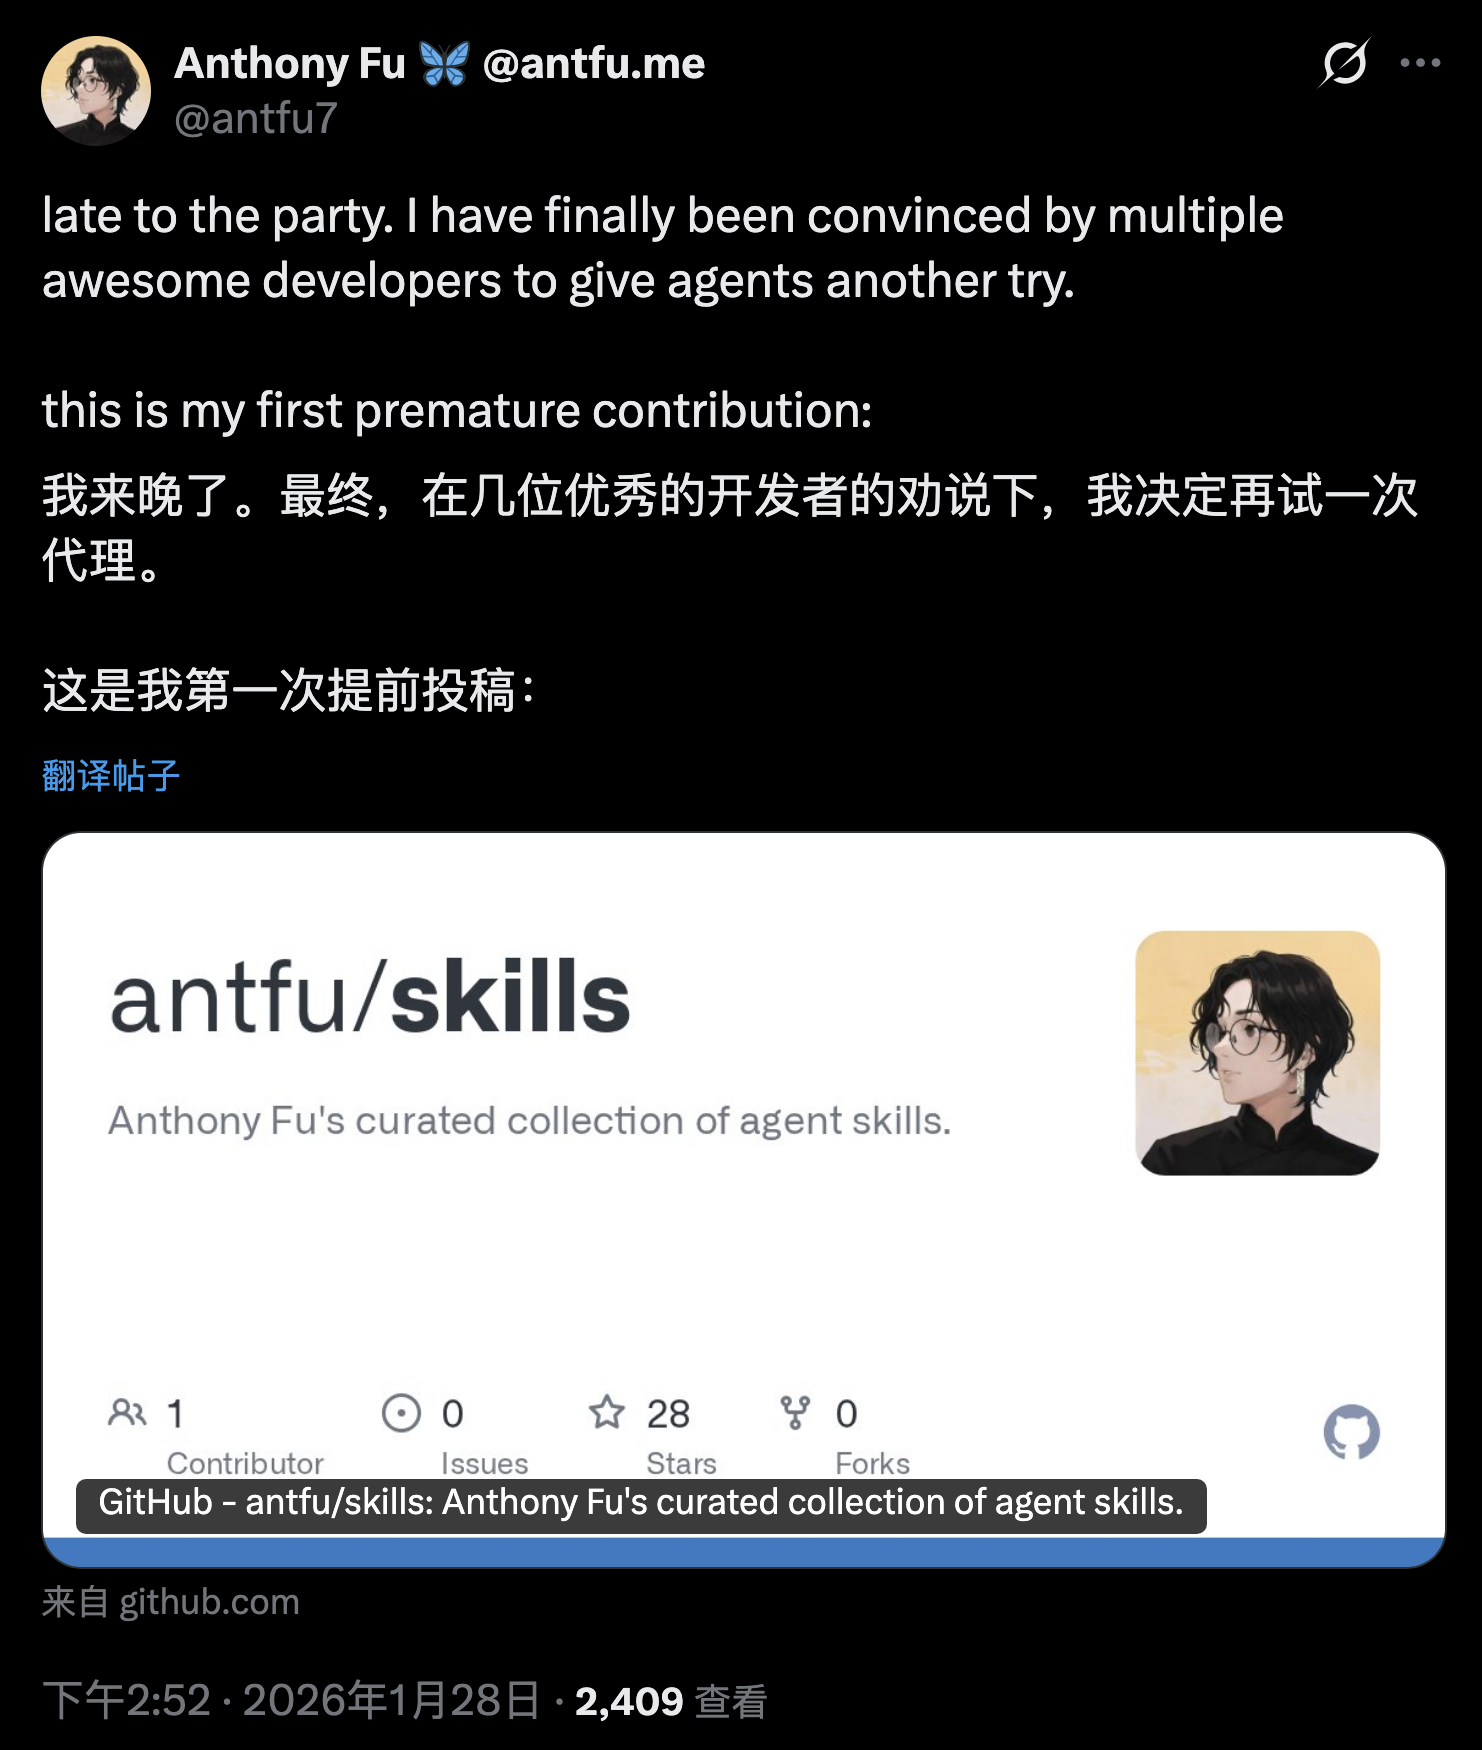The width and height of the screenshot is (1482, 1750).
Task: Click the 来自 github.com source link
Action: click(x=171, y=1602)
